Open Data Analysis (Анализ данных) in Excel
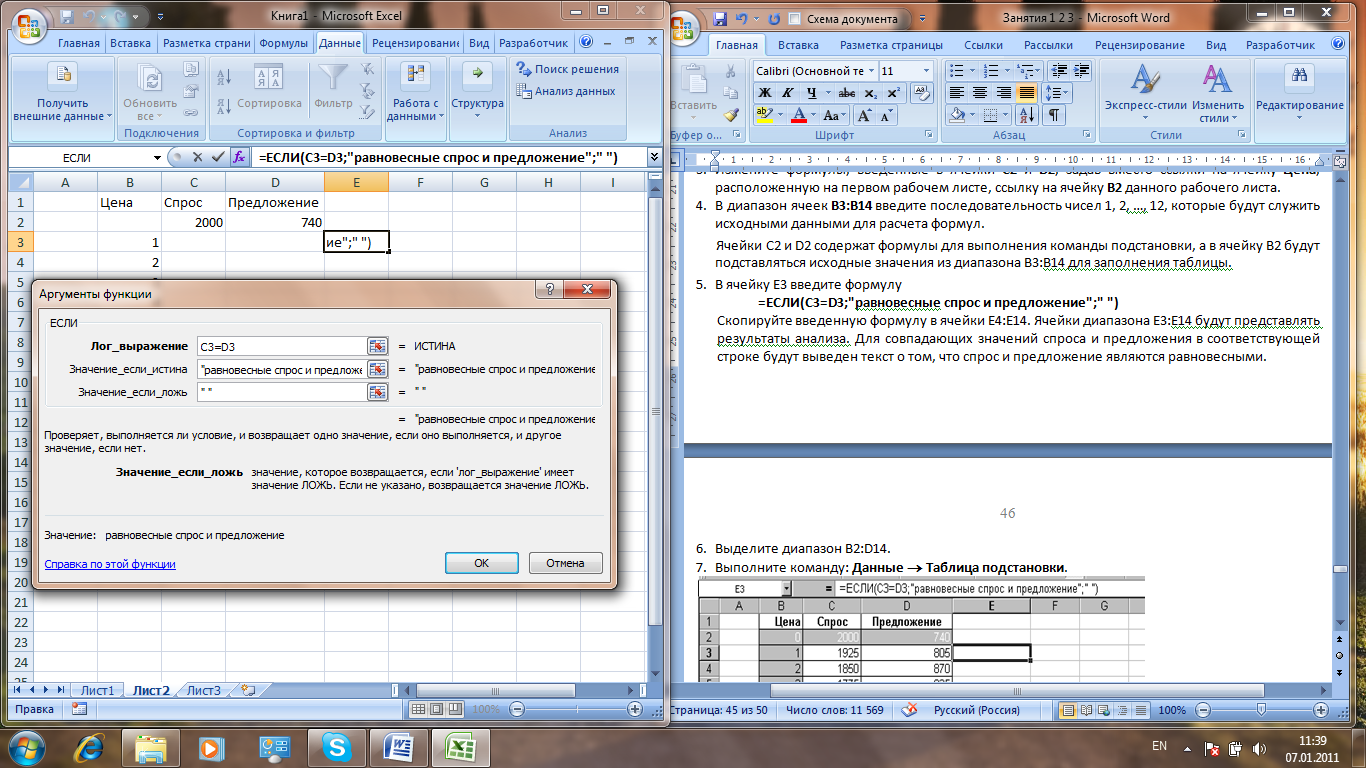The width and height of the screenshot is (1366, 768). click(x=566, y=91)
